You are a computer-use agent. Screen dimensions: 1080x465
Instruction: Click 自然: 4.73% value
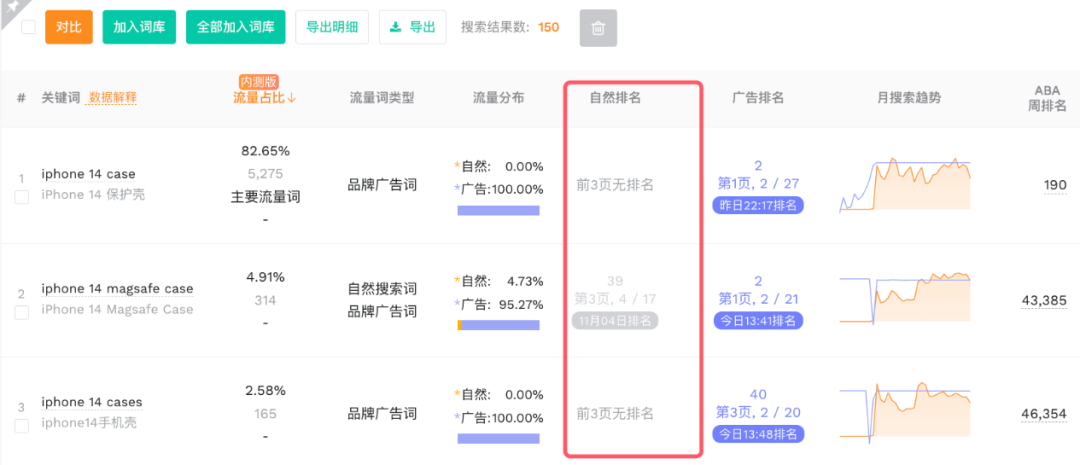coord(499,281)
